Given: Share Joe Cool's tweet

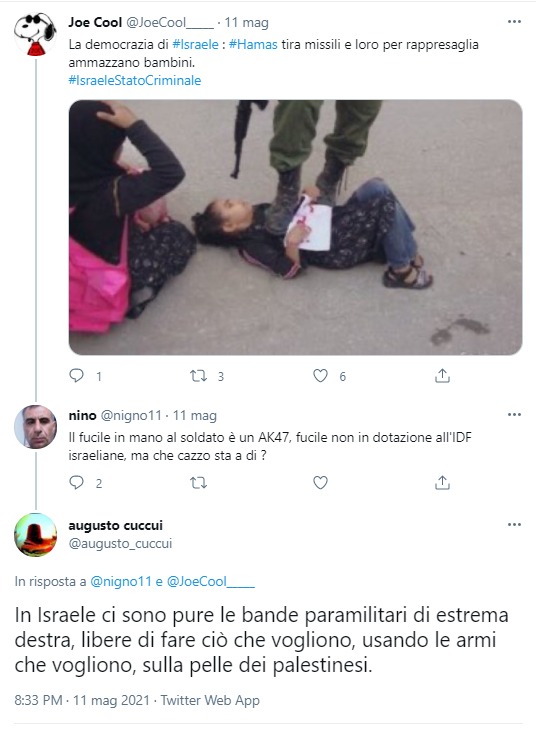Looking at the screenshot, I should (x=442, y=375).
